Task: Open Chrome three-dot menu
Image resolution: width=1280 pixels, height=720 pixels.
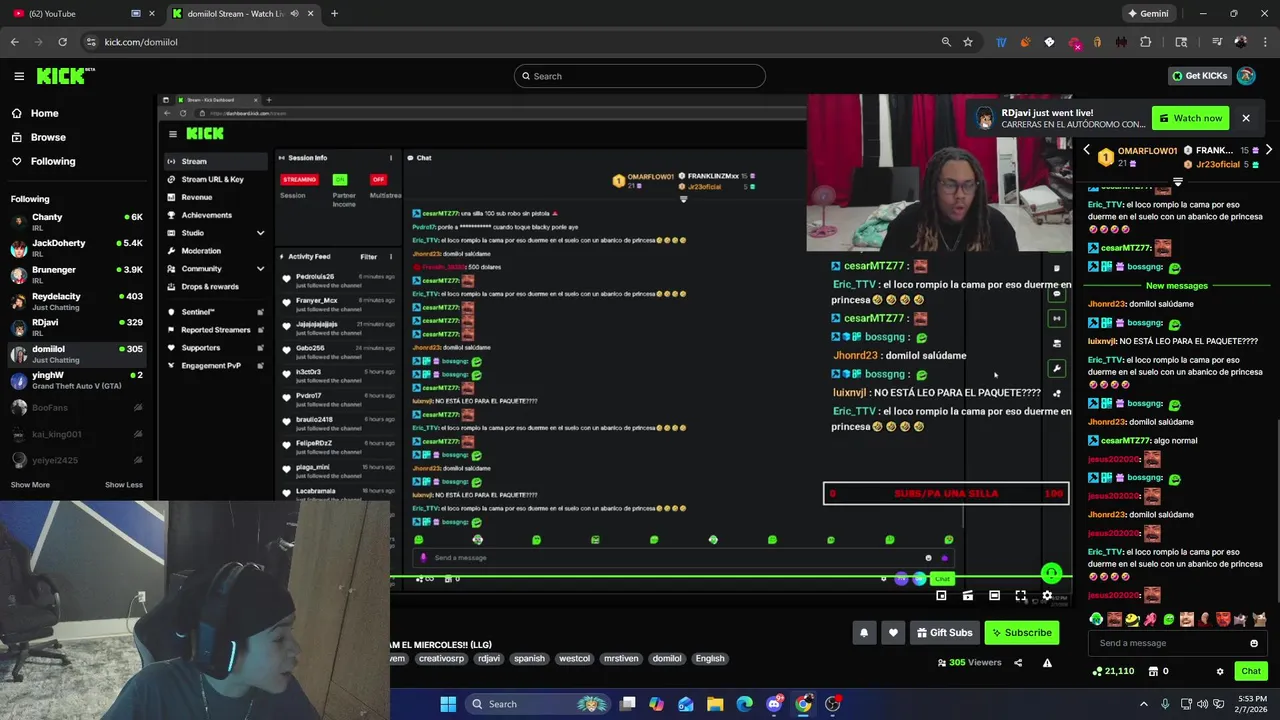Action: [x=1265, y=42]
